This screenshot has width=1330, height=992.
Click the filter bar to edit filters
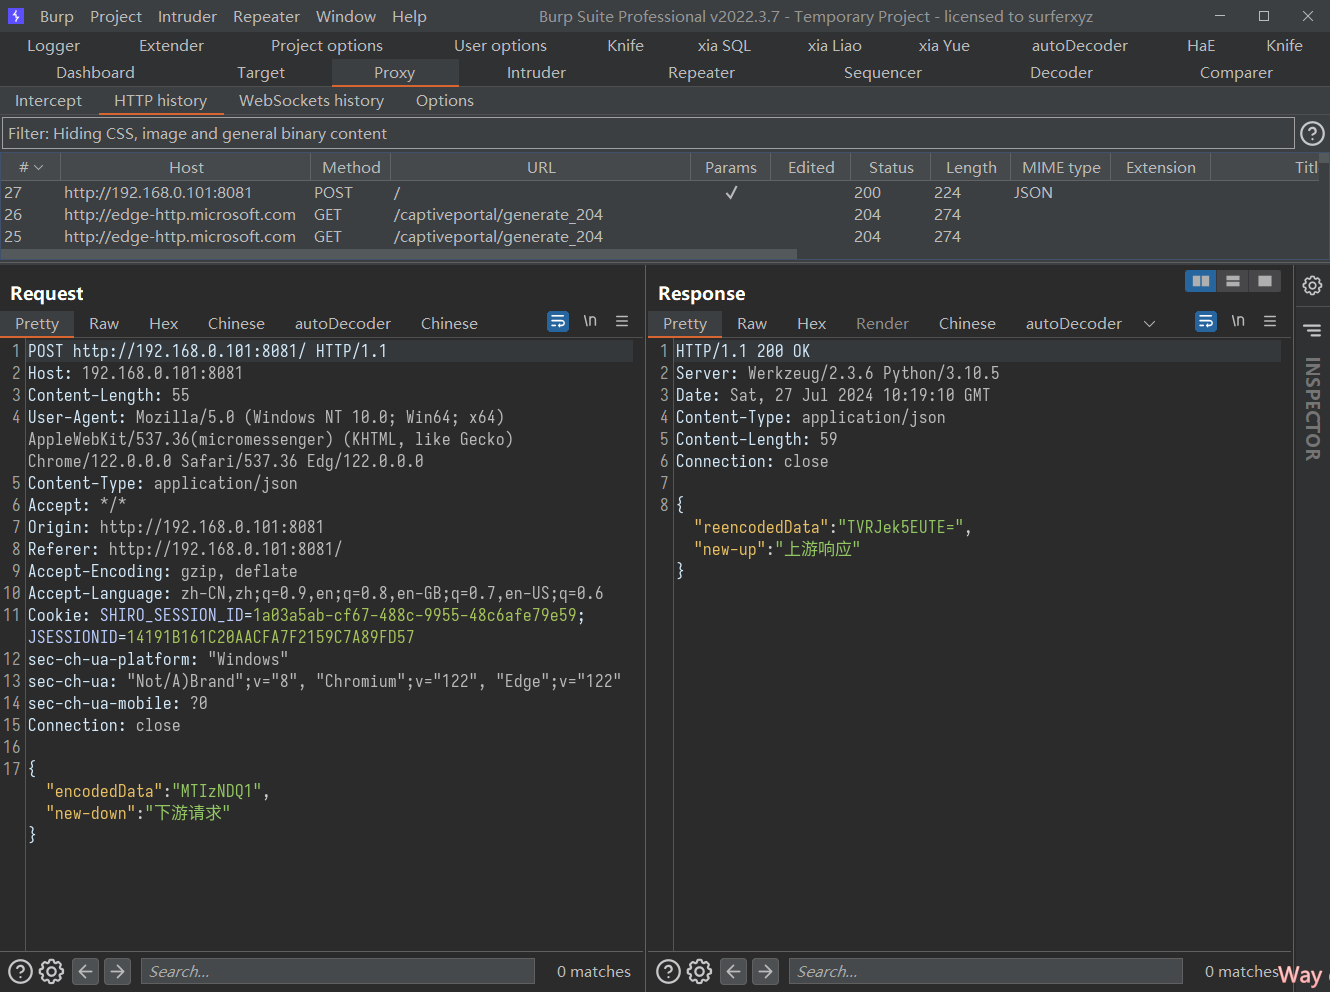pos(648,133)
